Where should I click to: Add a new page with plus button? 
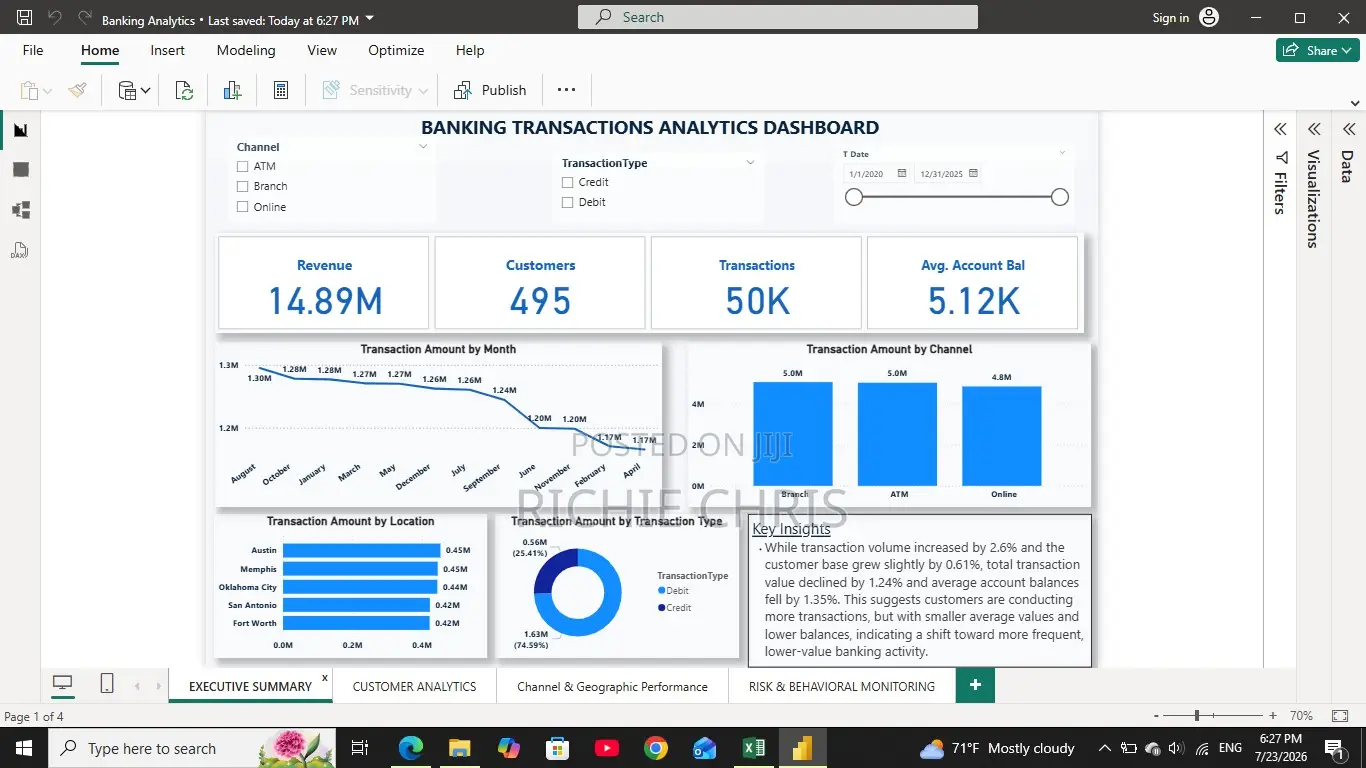pos(975,685)
